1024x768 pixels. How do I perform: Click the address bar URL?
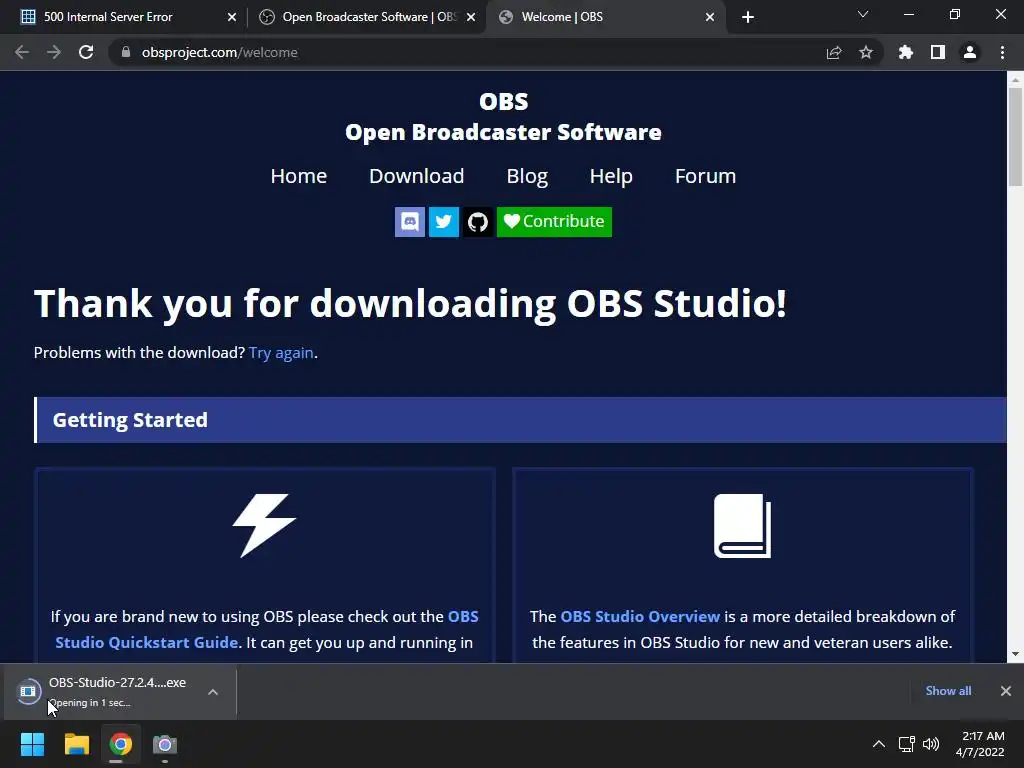click(219, 52)
